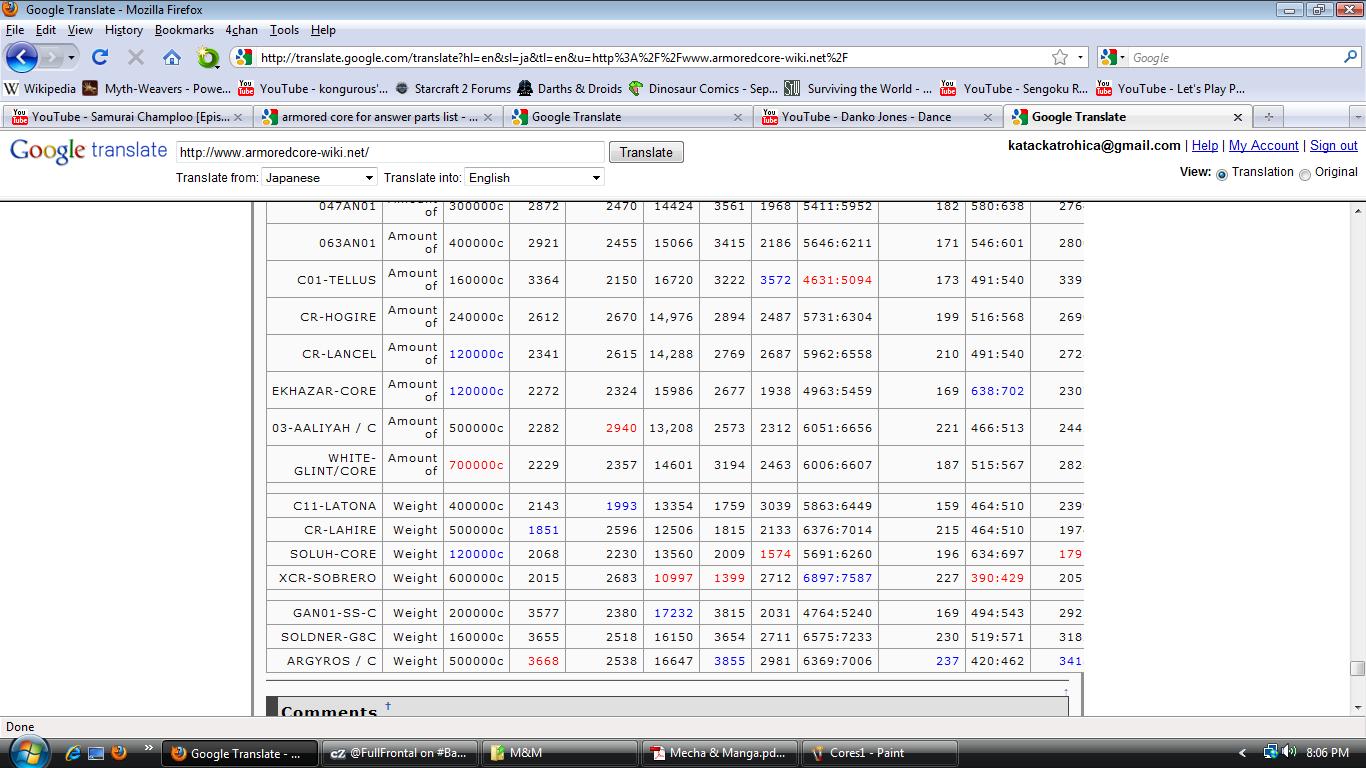Show hidden tray icons arrow
The image size is (1366, 768).
coord(1243,753)
